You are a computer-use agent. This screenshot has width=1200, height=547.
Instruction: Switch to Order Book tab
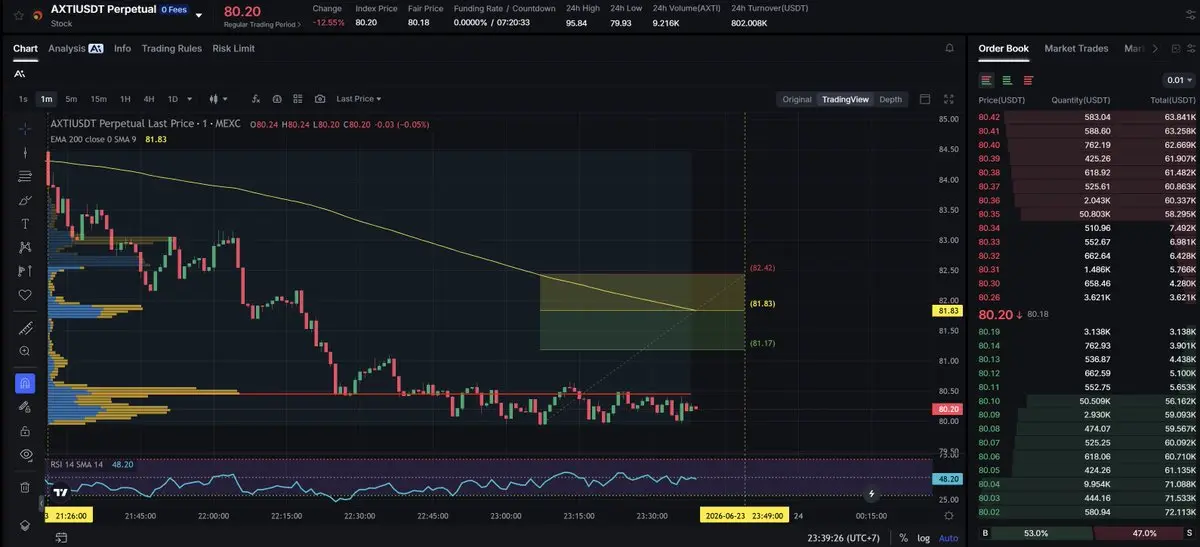click(x=1003, y=48)
